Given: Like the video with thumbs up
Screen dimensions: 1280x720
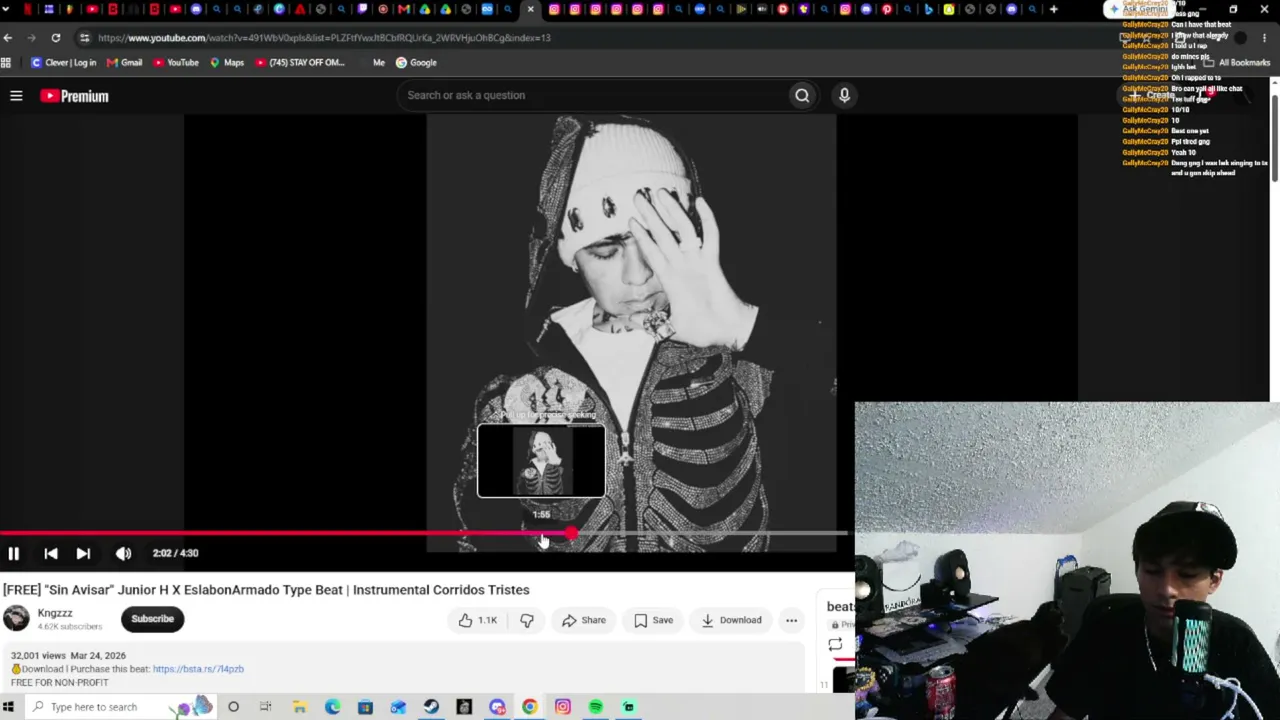Looking at the screenshot, I should pyautogui.click(x=478, y=620).
